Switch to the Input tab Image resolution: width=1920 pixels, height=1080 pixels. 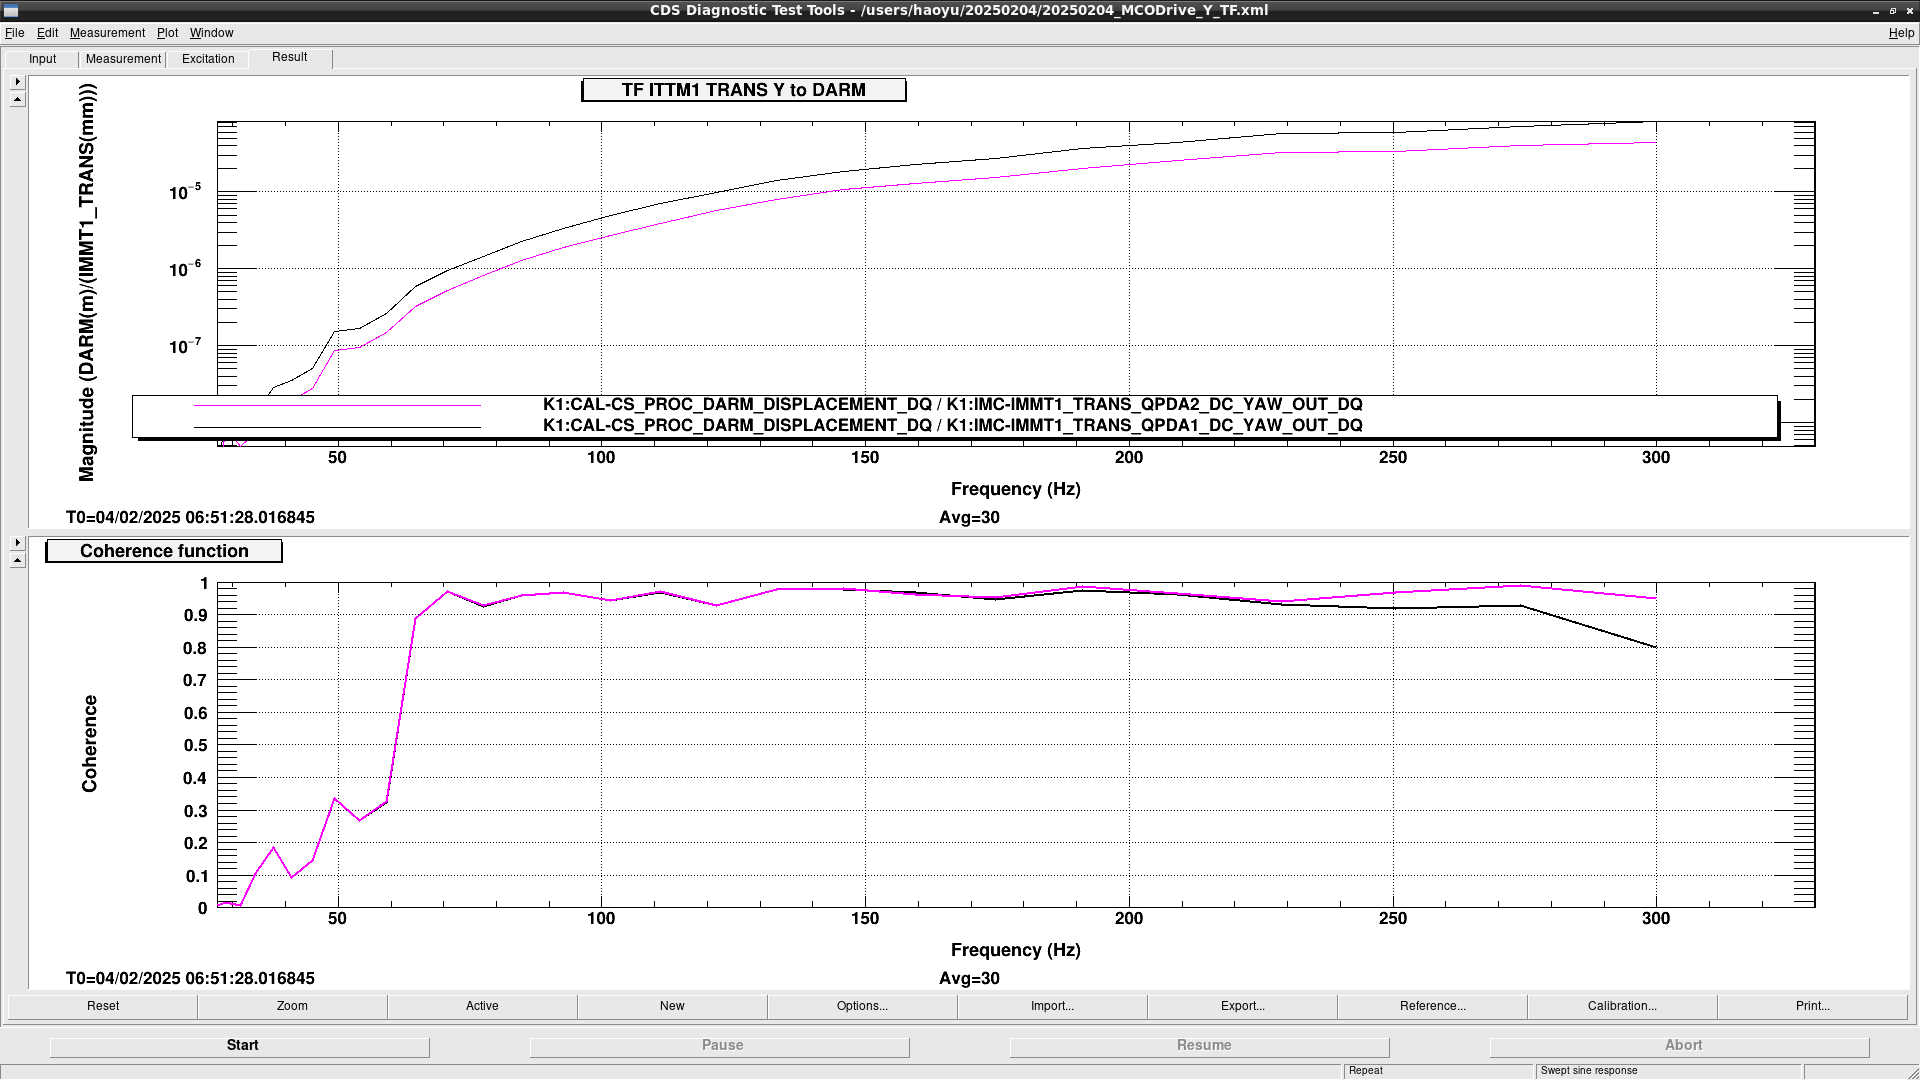(x=42, y=59)
